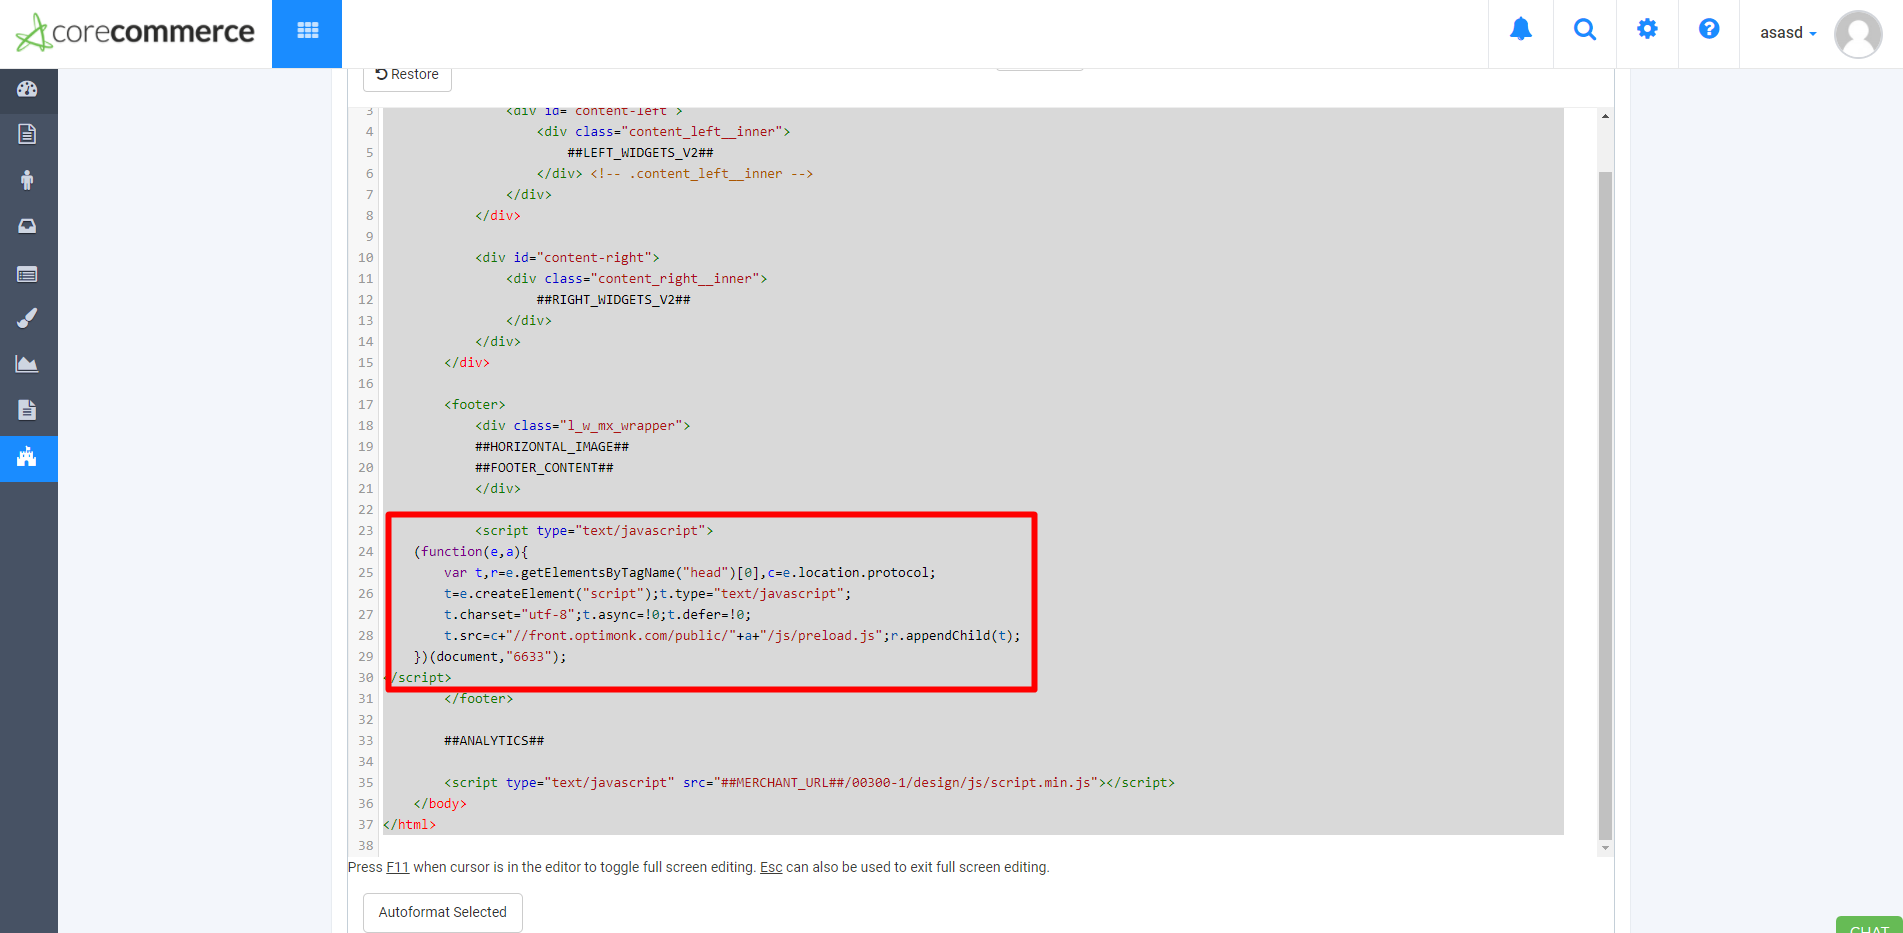Click the createElement("script") code line
Screen dimensions: 1903x933
[x=648, y=594]
